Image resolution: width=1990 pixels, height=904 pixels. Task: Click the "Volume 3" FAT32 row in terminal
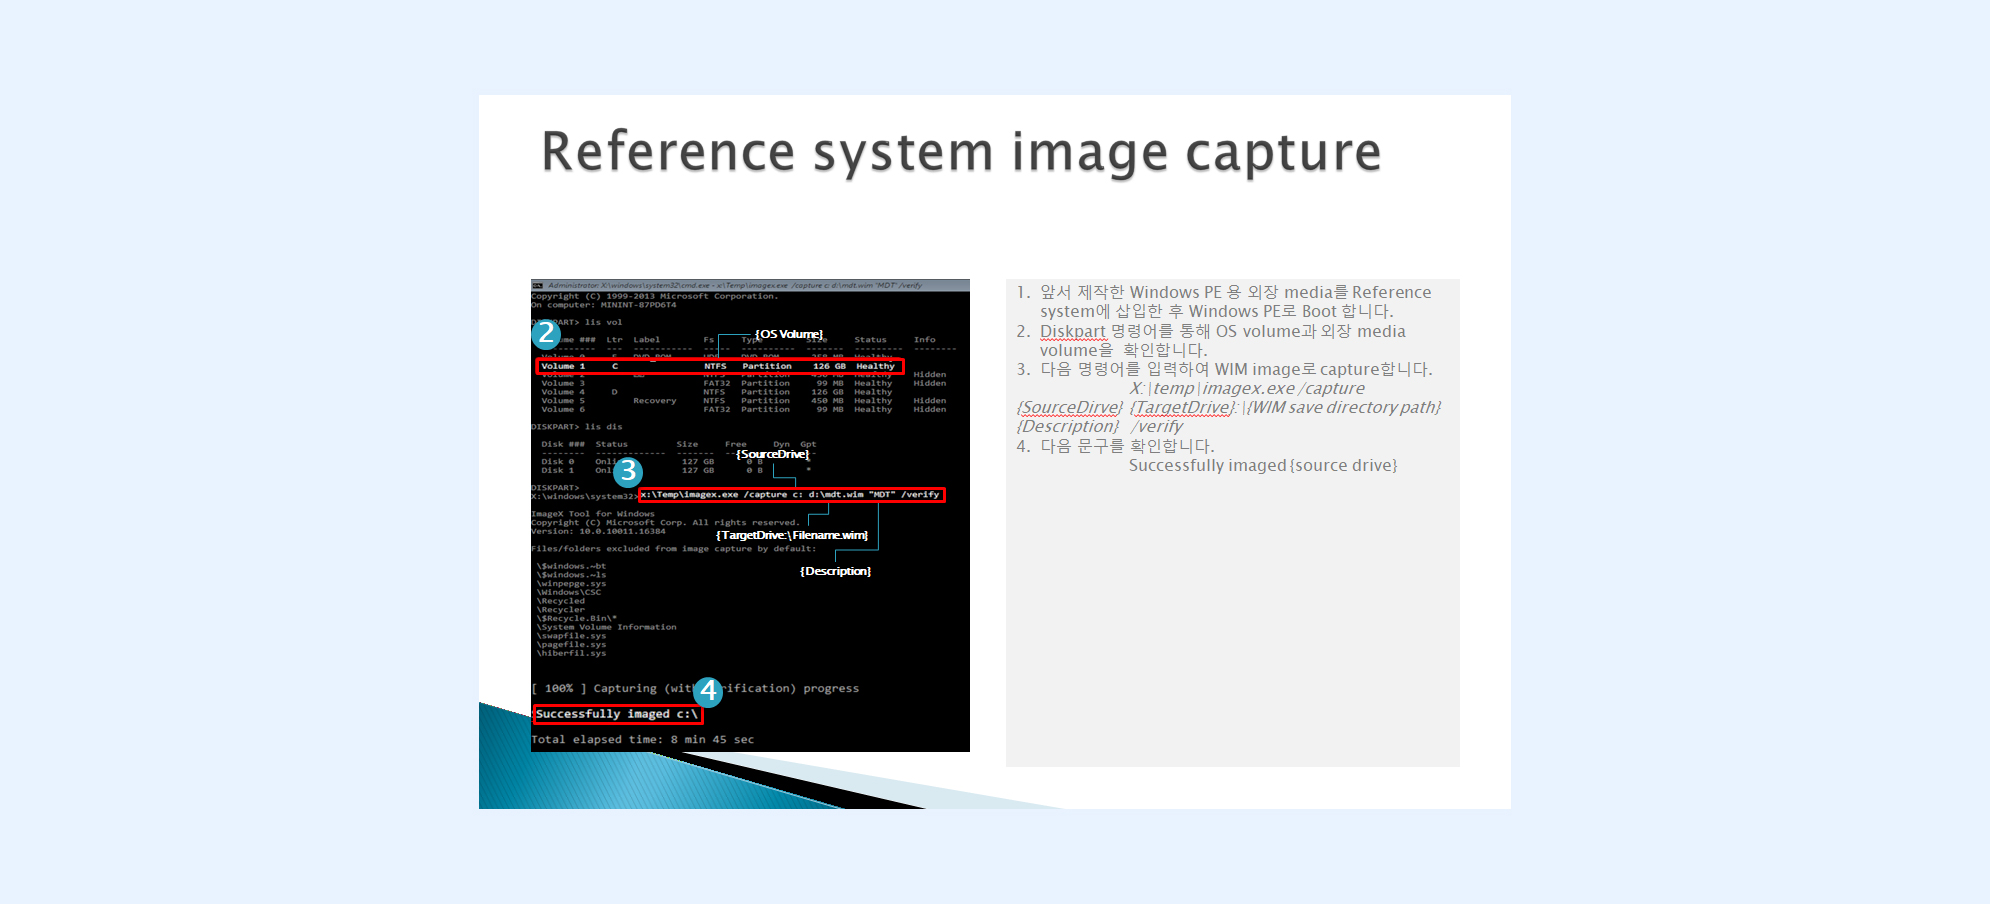[743, 383]
